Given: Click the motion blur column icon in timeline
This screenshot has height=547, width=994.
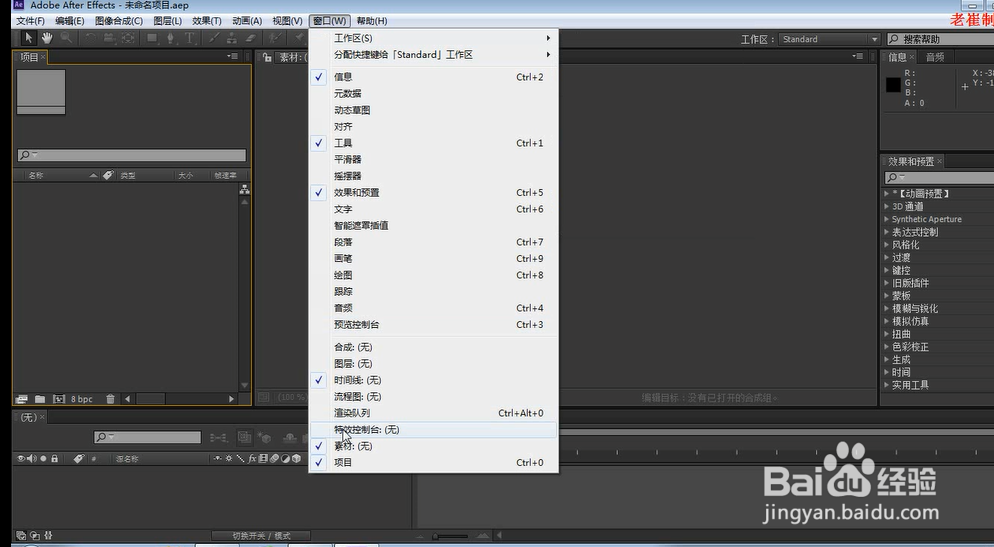Looking at the screenshot, I should [x=274, y=458].
